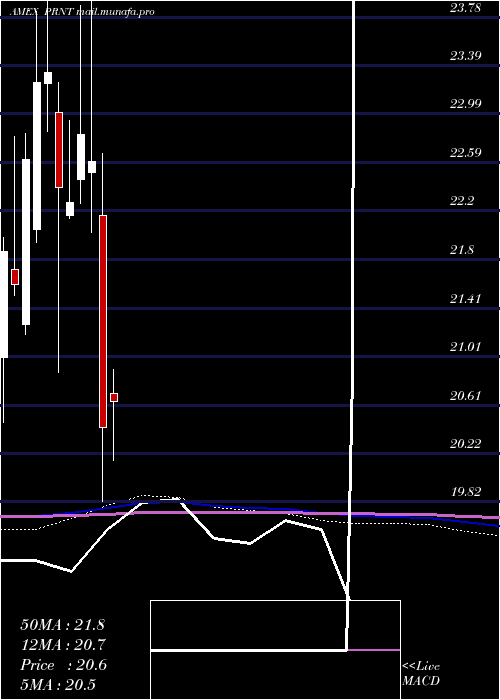This screenshot has height=700, width=500.
Task: Click the 19.82 price axis label
Action: click(x=466, y=492)
